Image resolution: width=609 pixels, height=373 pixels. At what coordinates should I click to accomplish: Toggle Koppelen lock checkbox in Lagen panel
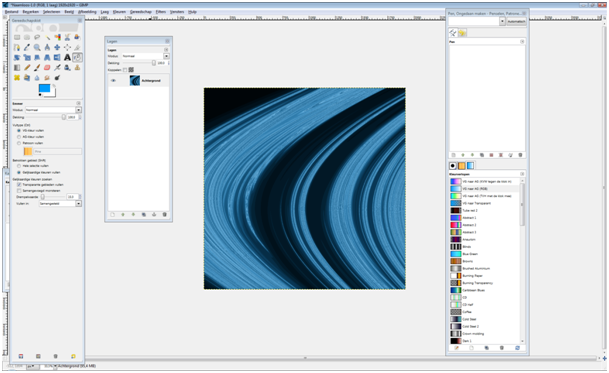[125, 70]
